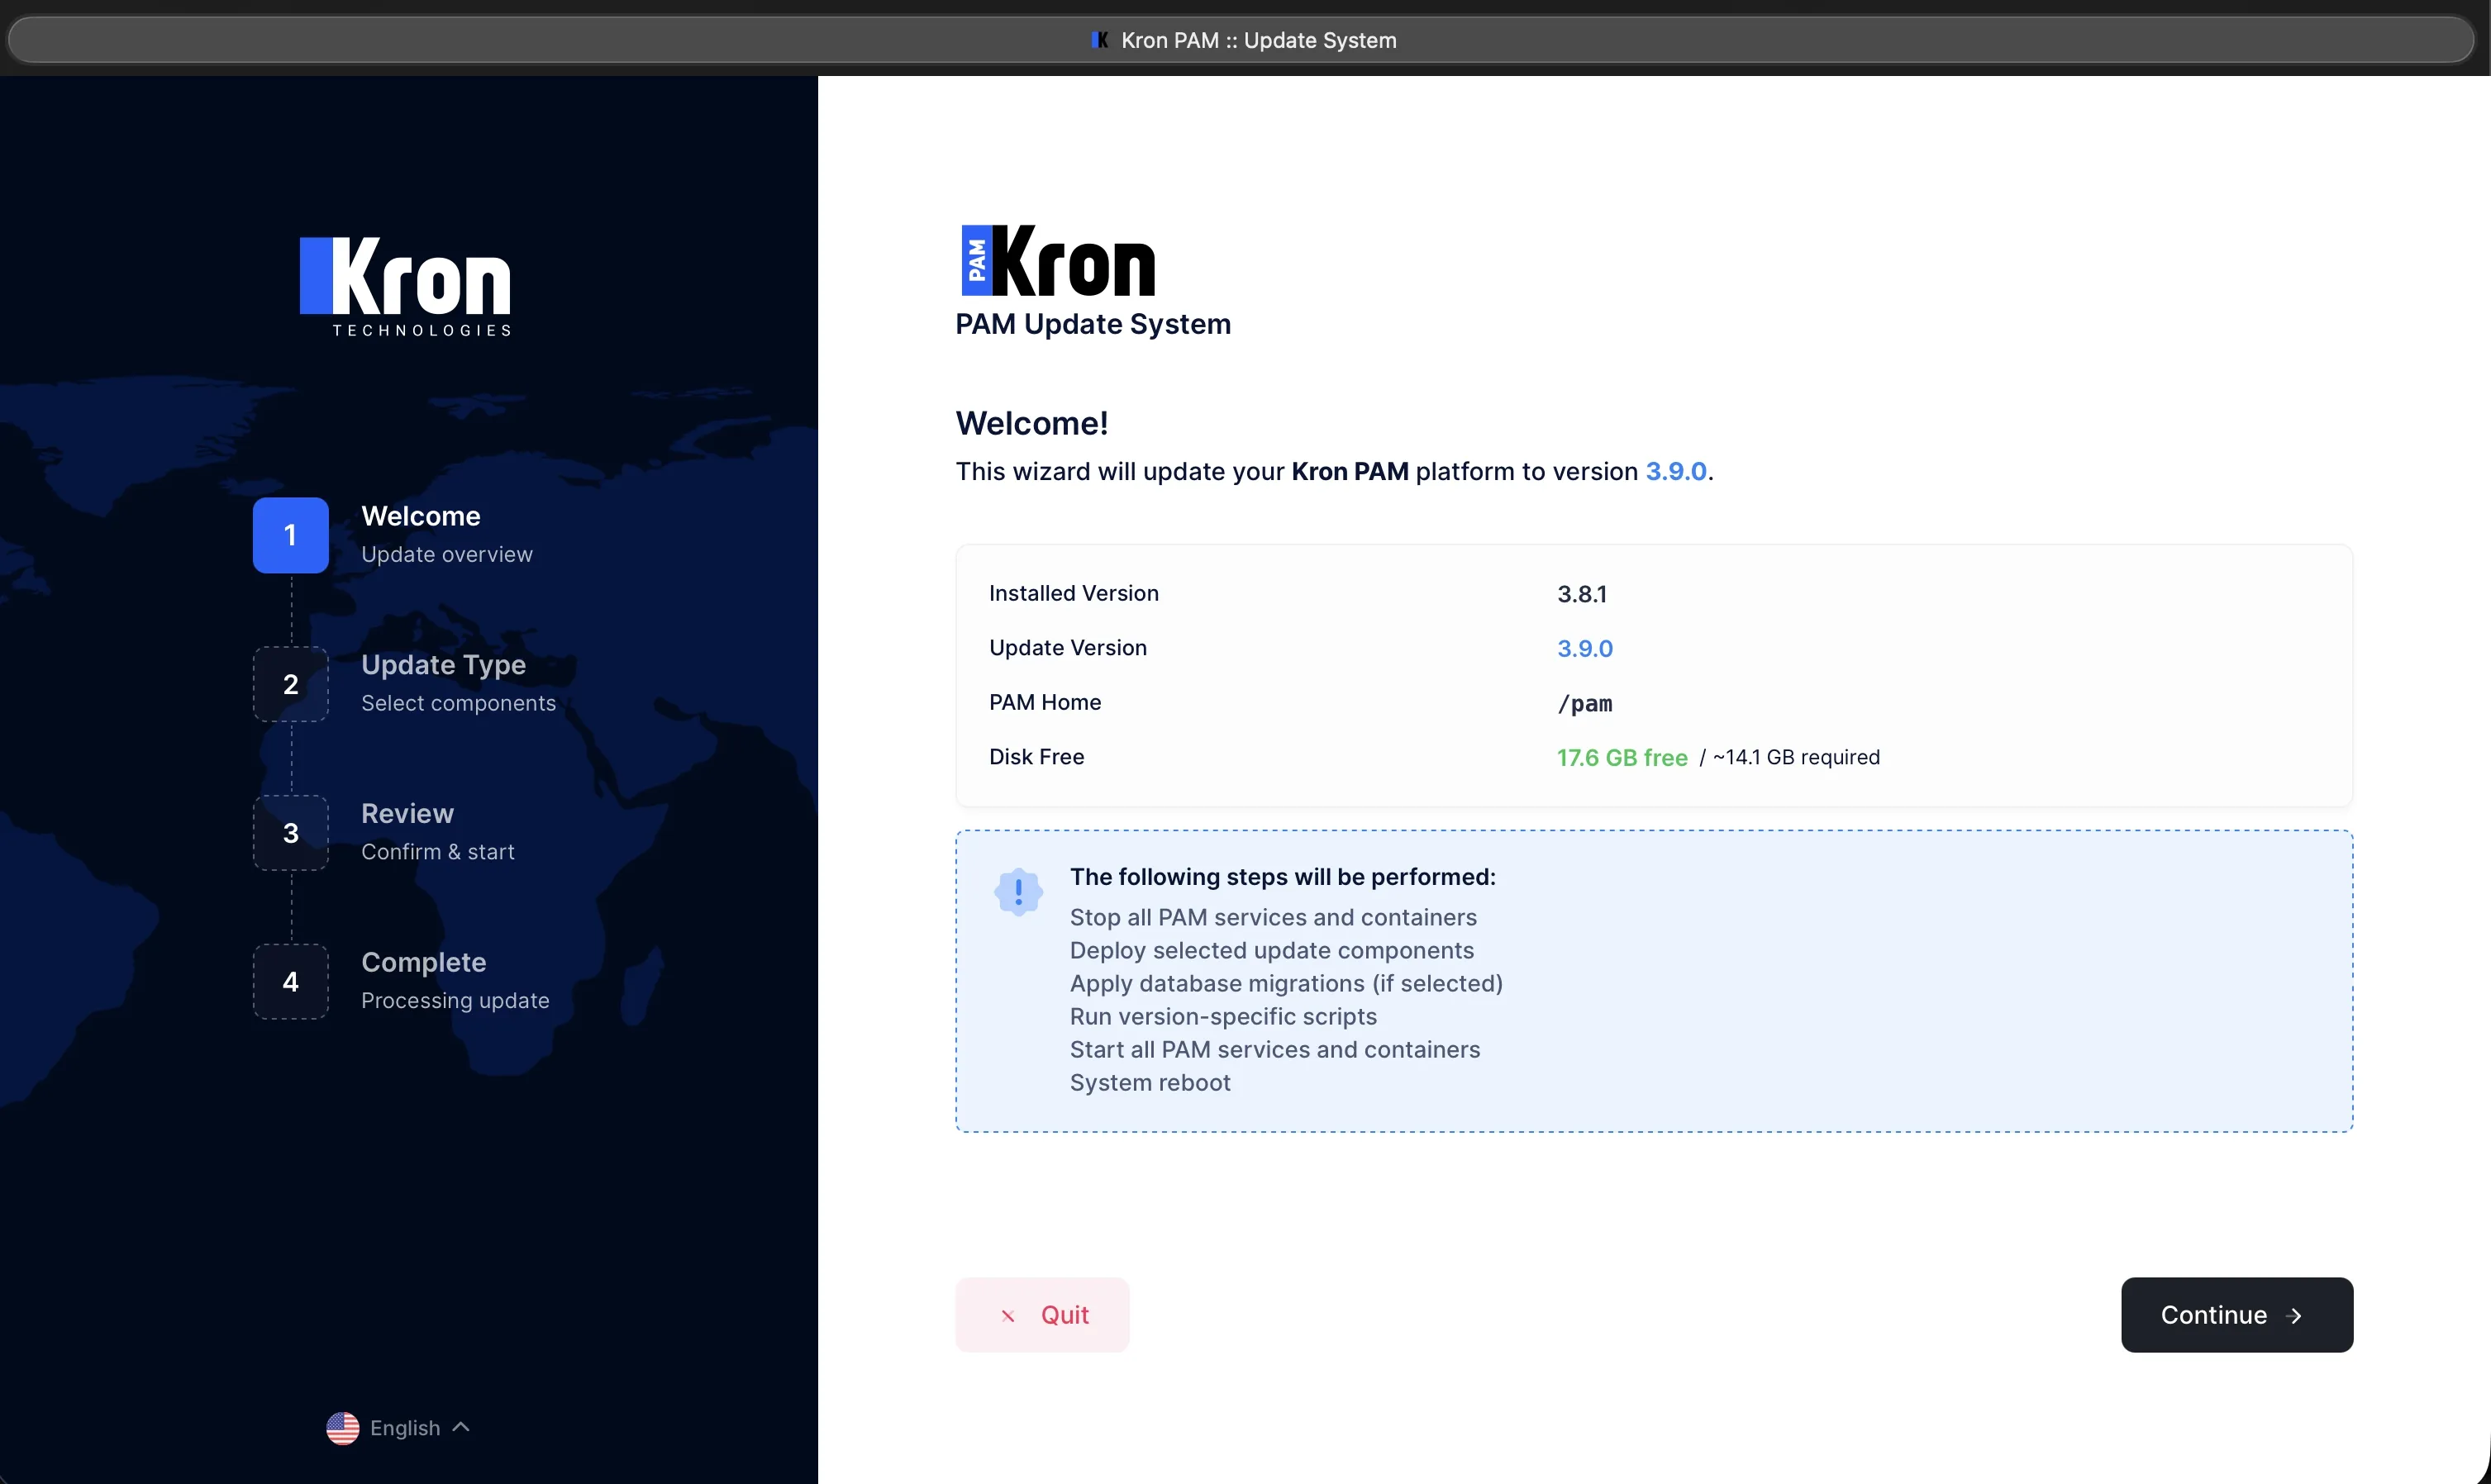Image resolution: width=2491 pixels, height=1484 pixels.
Task: Click the US flag language icon
Action: 342,1428
